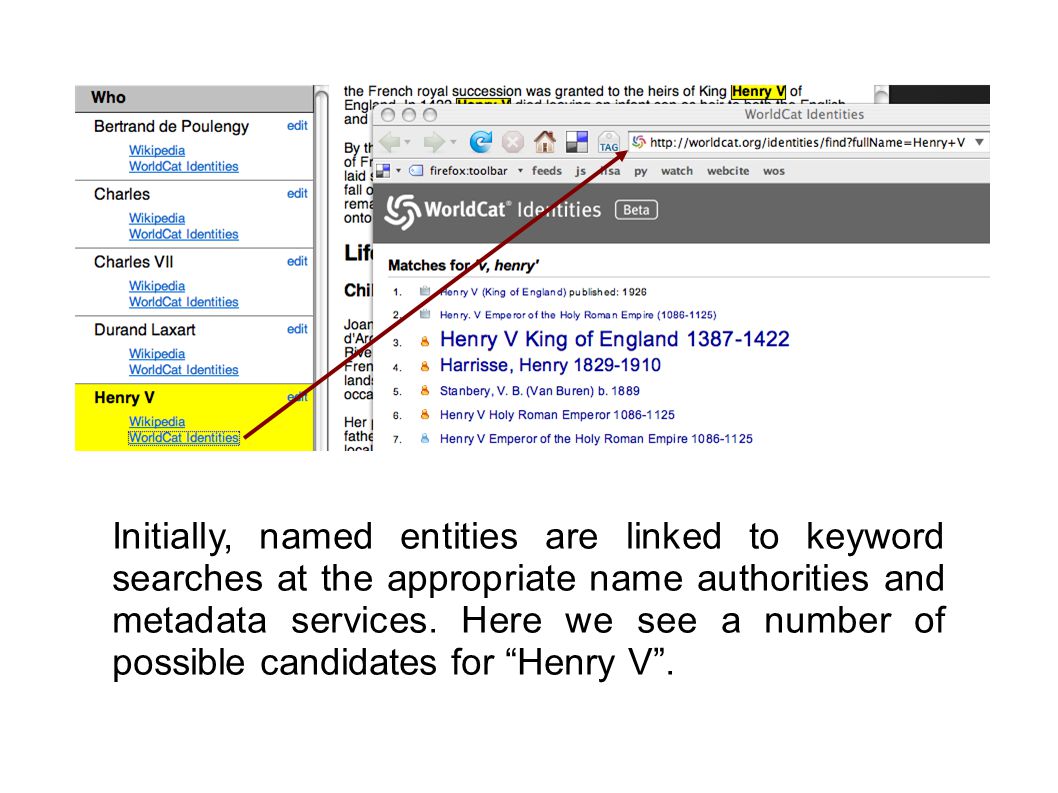Open WorldCat Identities under Charles VII

184,302
